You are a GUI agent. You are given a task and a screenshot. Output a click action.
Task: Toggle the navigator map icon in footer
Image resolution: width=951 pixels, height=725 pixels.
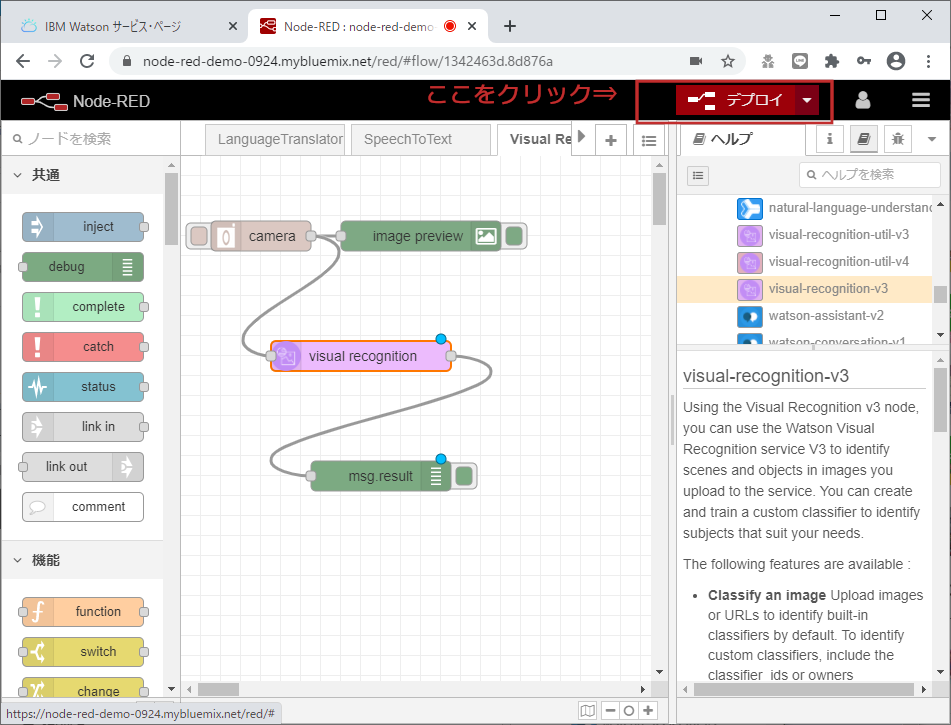[x=588, y=710]
